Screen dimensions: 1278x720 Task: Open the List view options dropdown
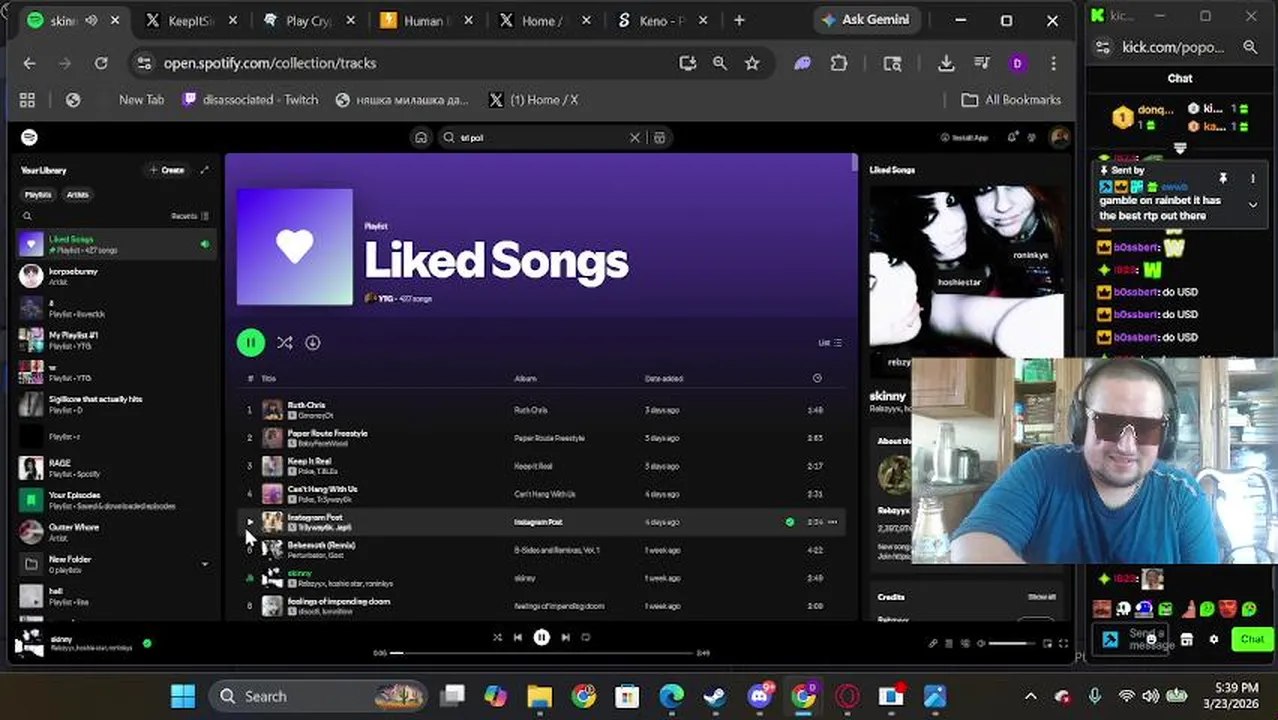point(830,343)
